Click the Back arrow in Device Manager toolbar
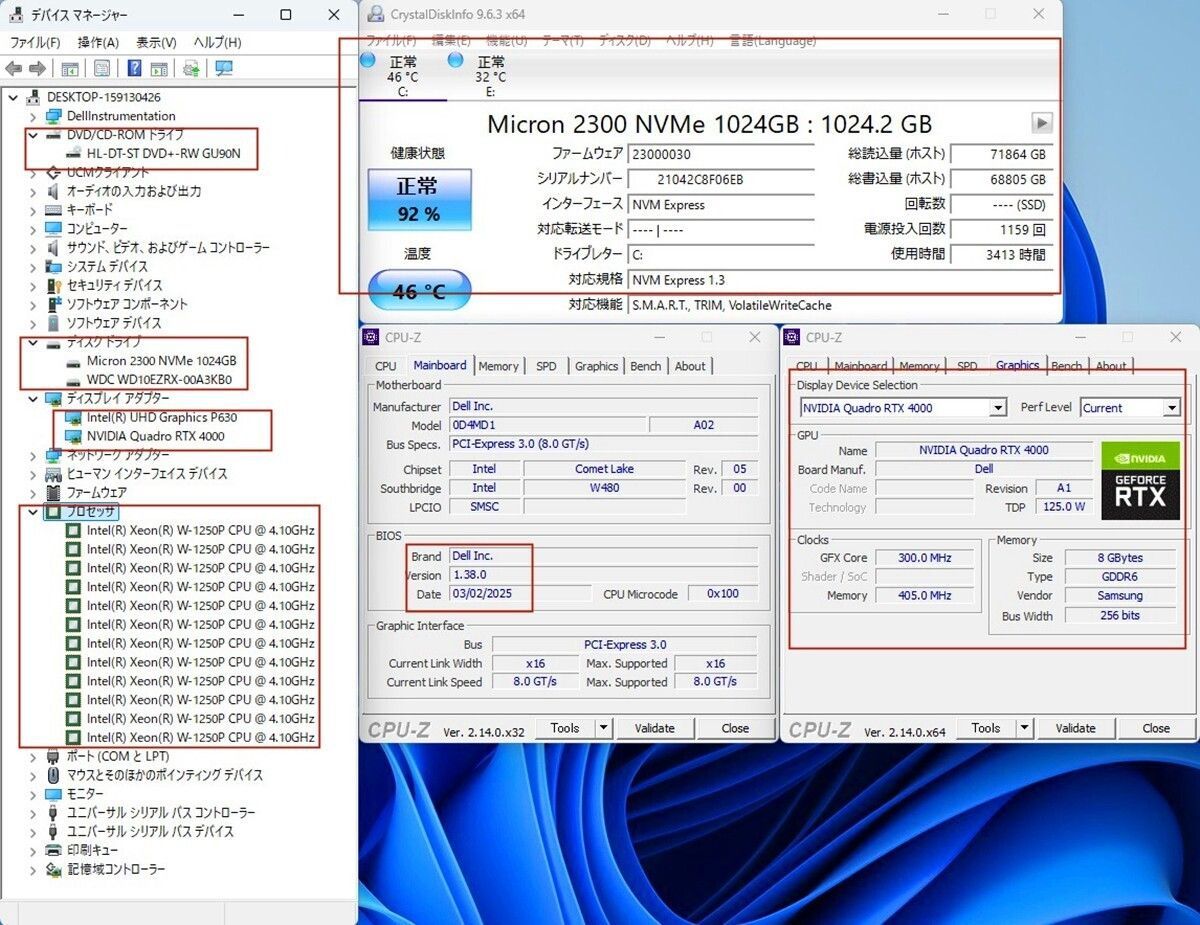The height and width of the screenshot is (925, 1200). click(14, 68)
